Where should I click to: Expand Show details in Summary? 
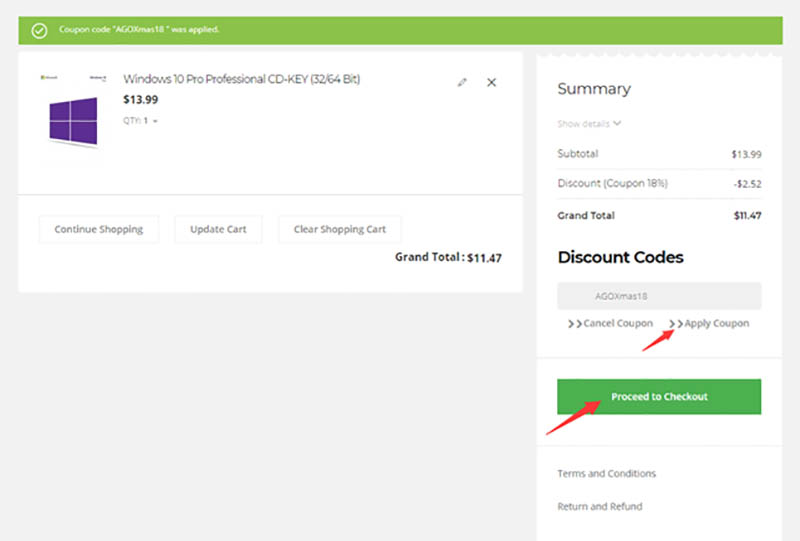click(x=589, y=124)
